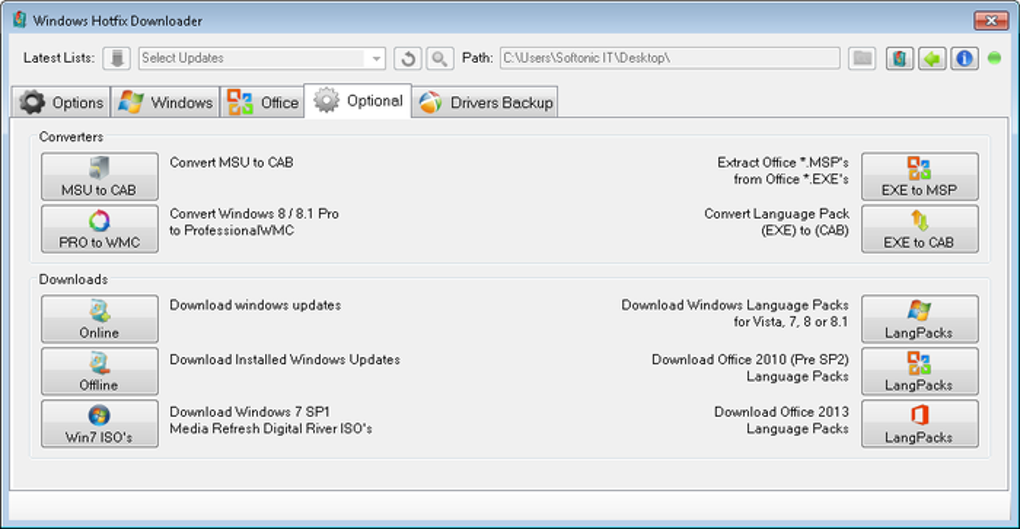This screenshot has width=1020, height=529.
Task: Click the 'Convert Language Pack' text
Action: tap(777, 214)
